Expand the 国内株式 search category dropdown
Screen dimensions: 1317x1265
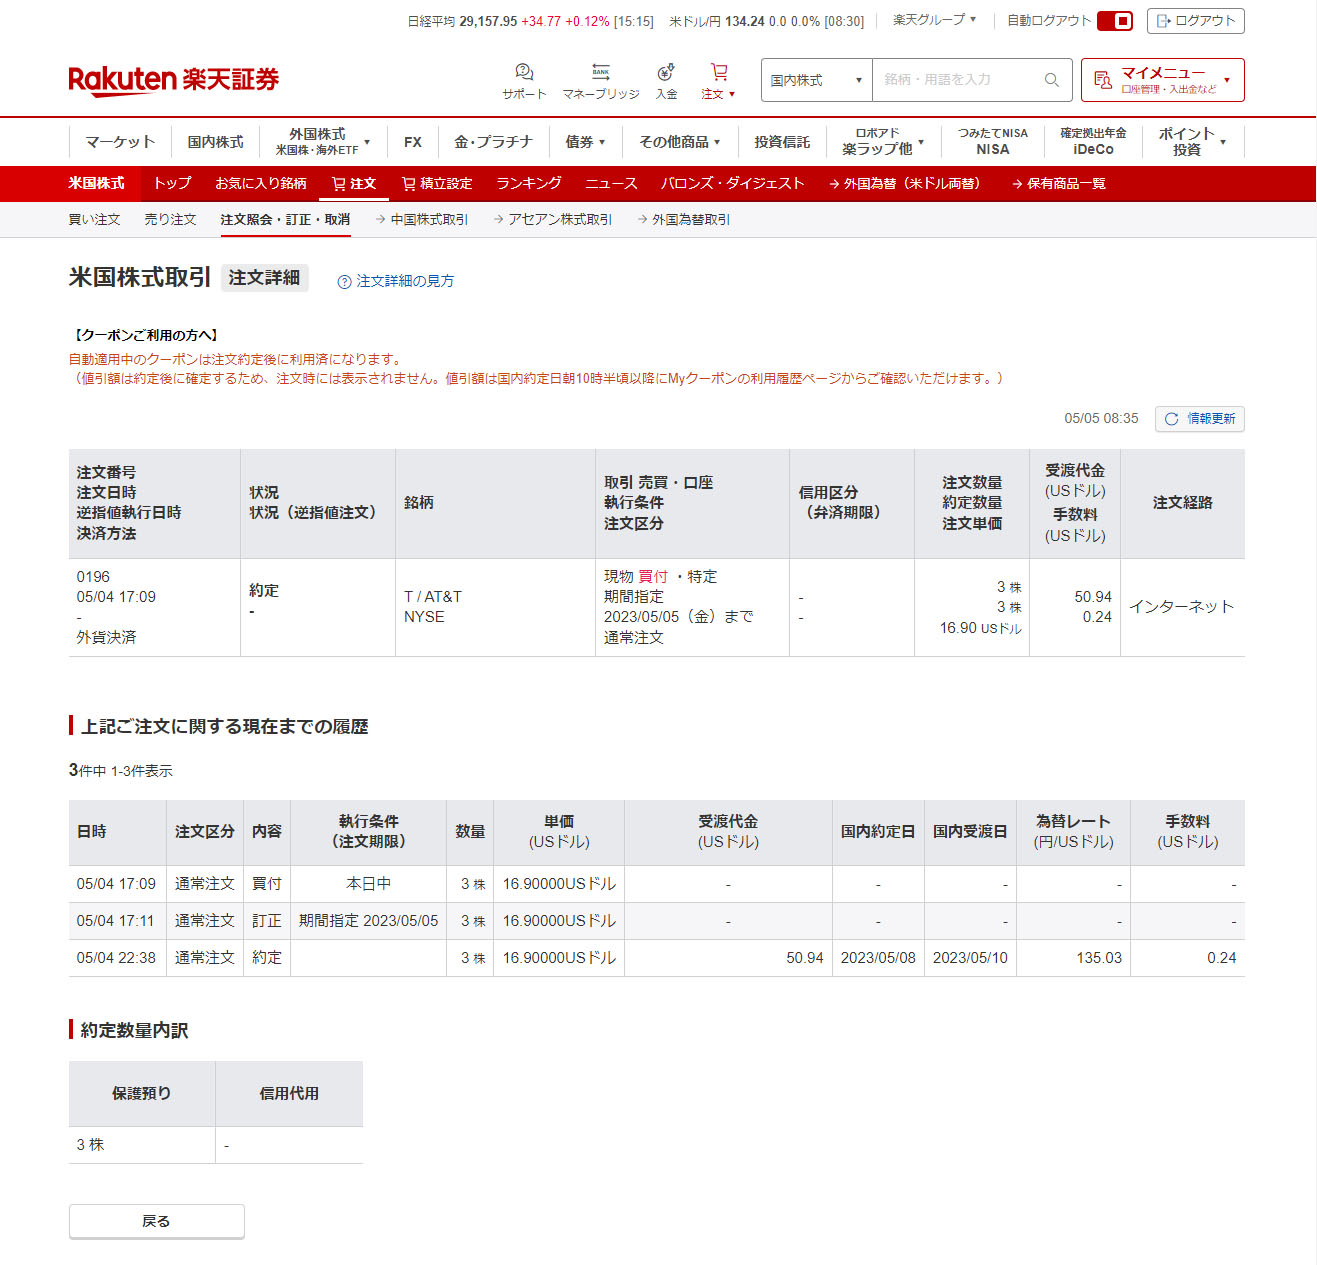tap(816, 80)
